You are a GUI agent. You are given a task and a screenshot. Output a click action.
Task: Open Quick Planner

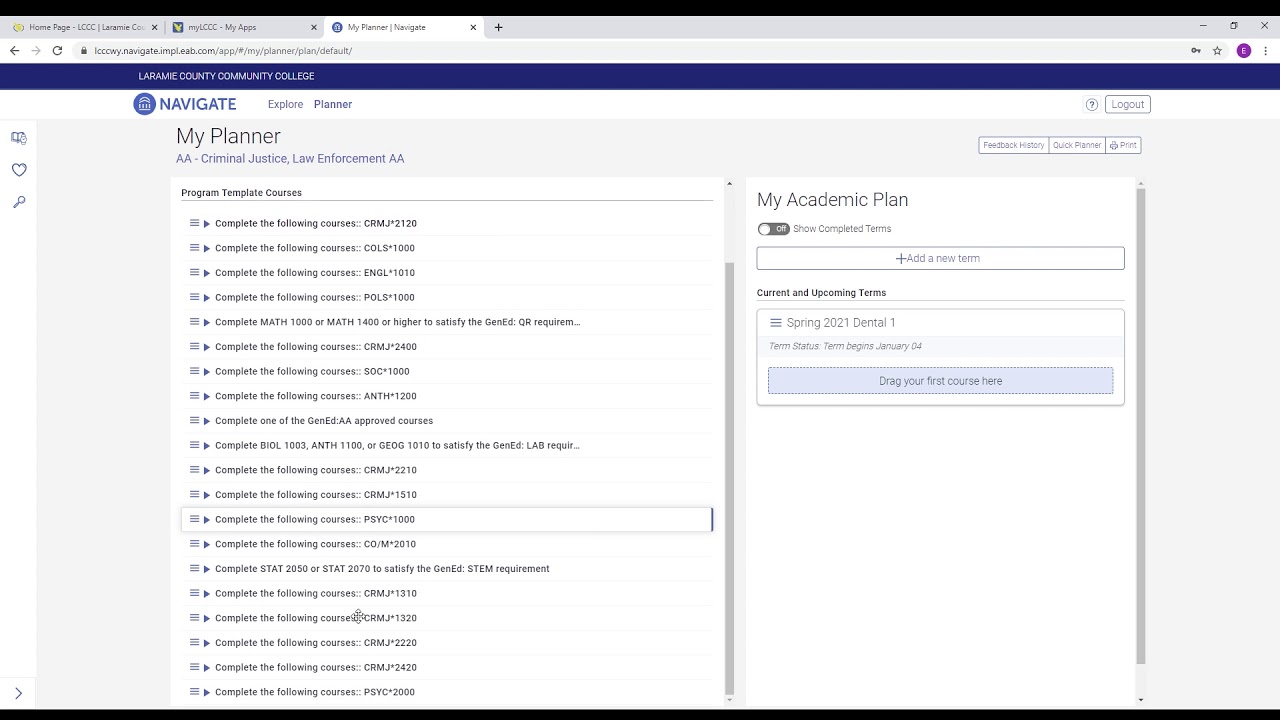click(1076, 145)
